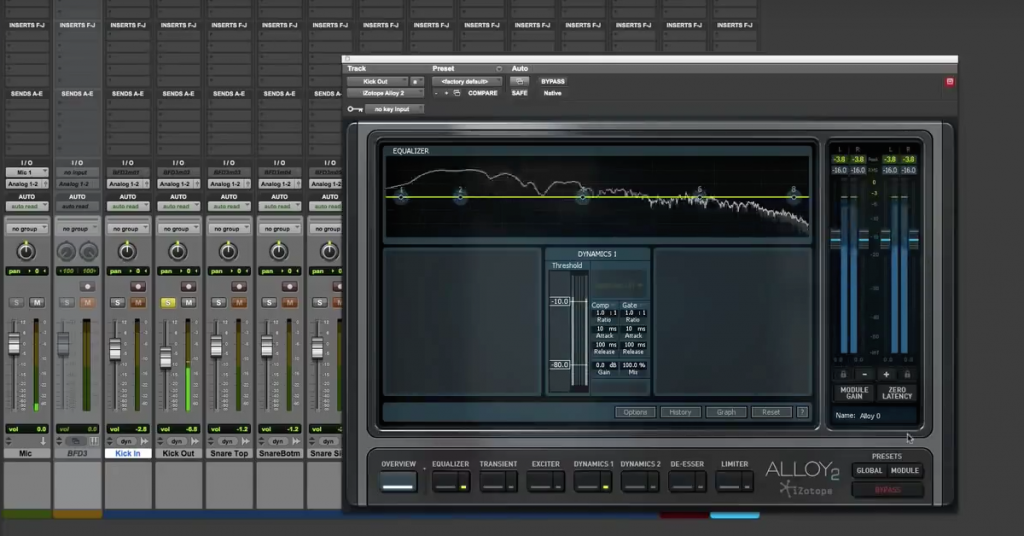Solo the SnareBotm track
This screenshot has width=1024, height=536.
pos(269,302)
